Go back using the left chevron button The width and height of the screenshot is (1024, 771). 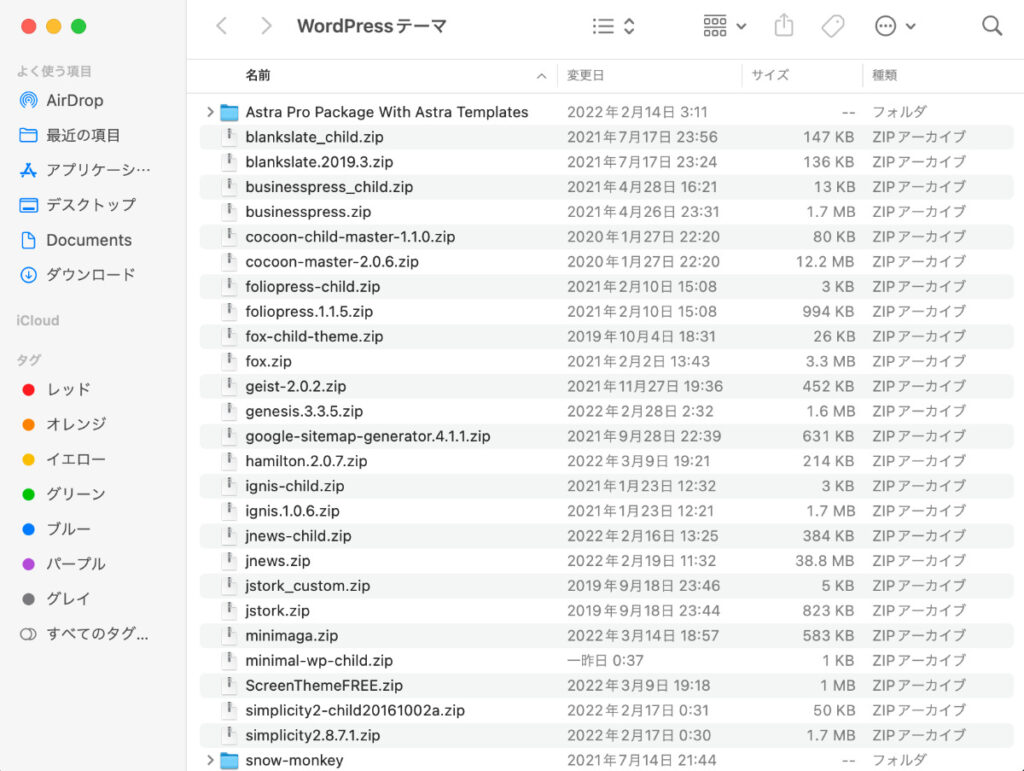coord(222,26)
